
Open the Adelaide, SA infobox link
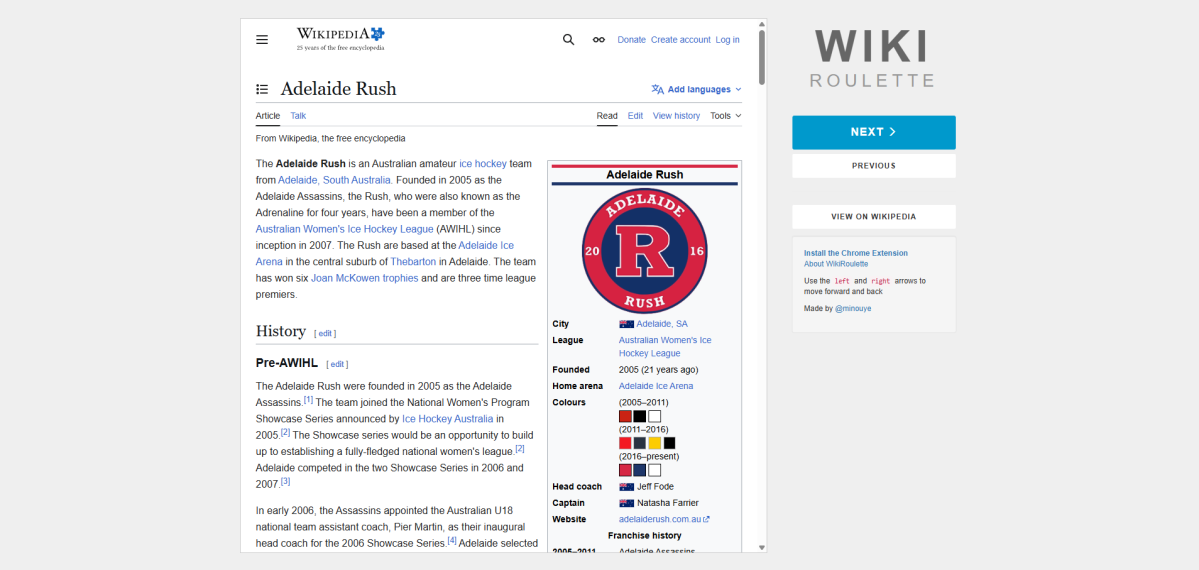(662, 324)
